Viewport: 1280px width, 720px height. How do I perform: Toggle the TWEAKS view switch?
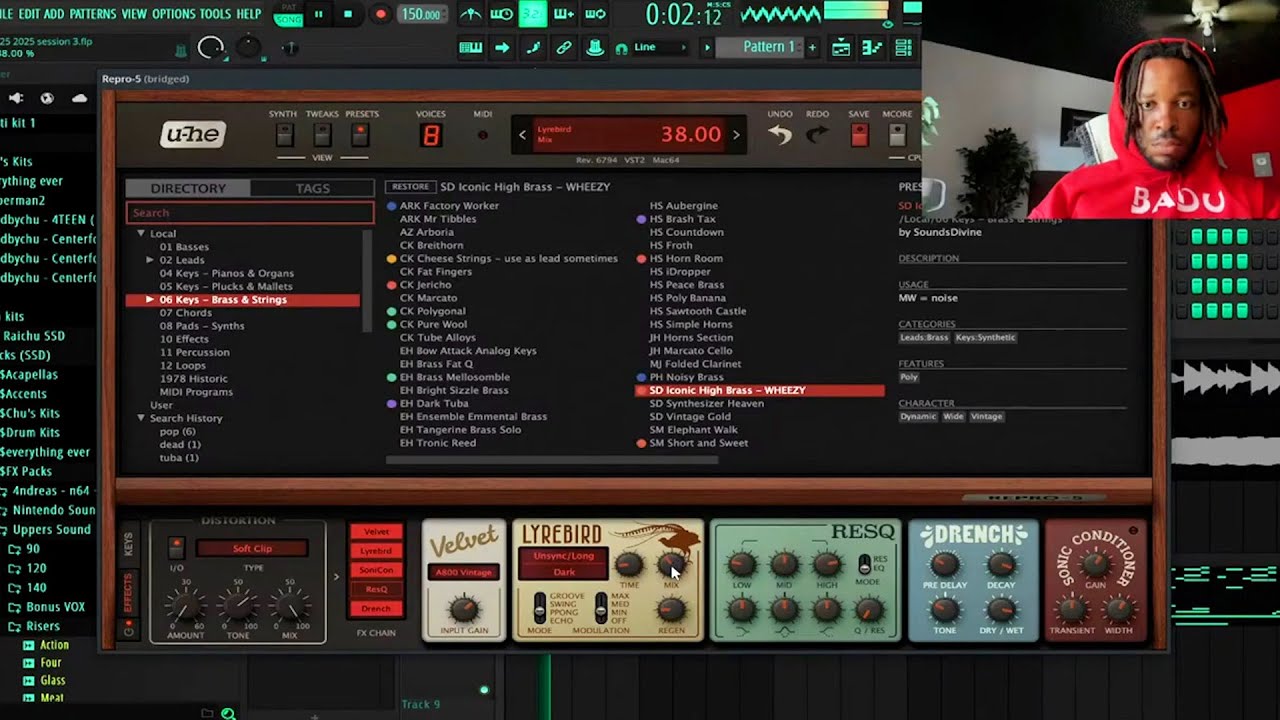[x=322, y=135]
